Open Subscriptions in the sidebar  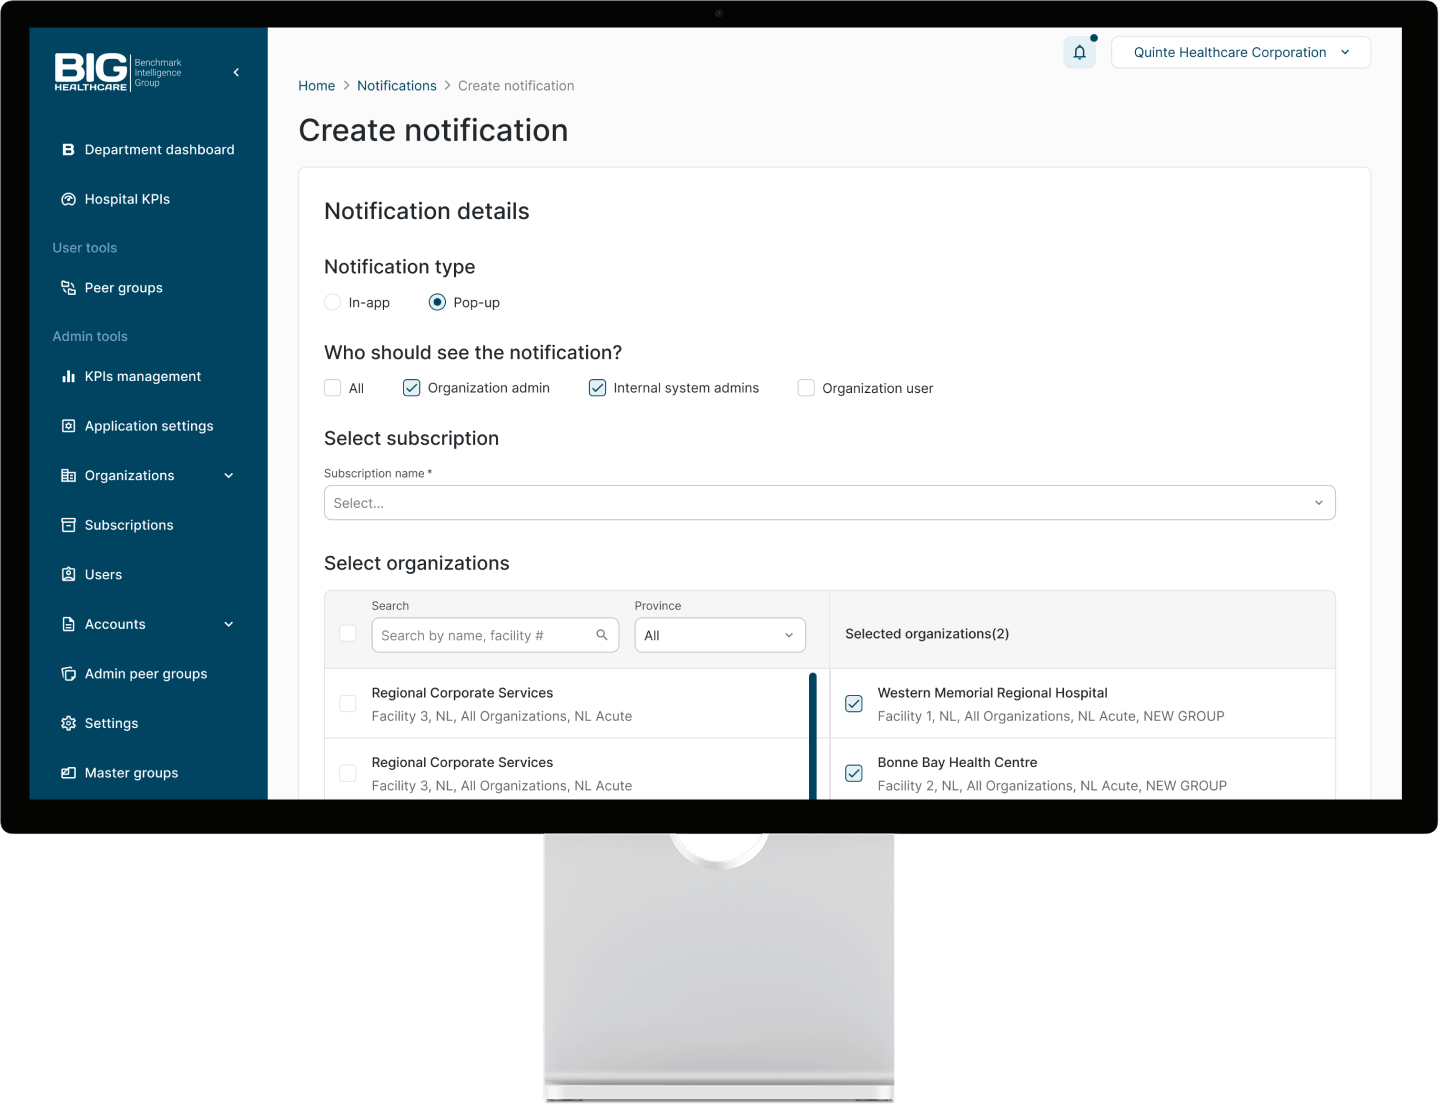pyautogui.click(x=129, y=525)
